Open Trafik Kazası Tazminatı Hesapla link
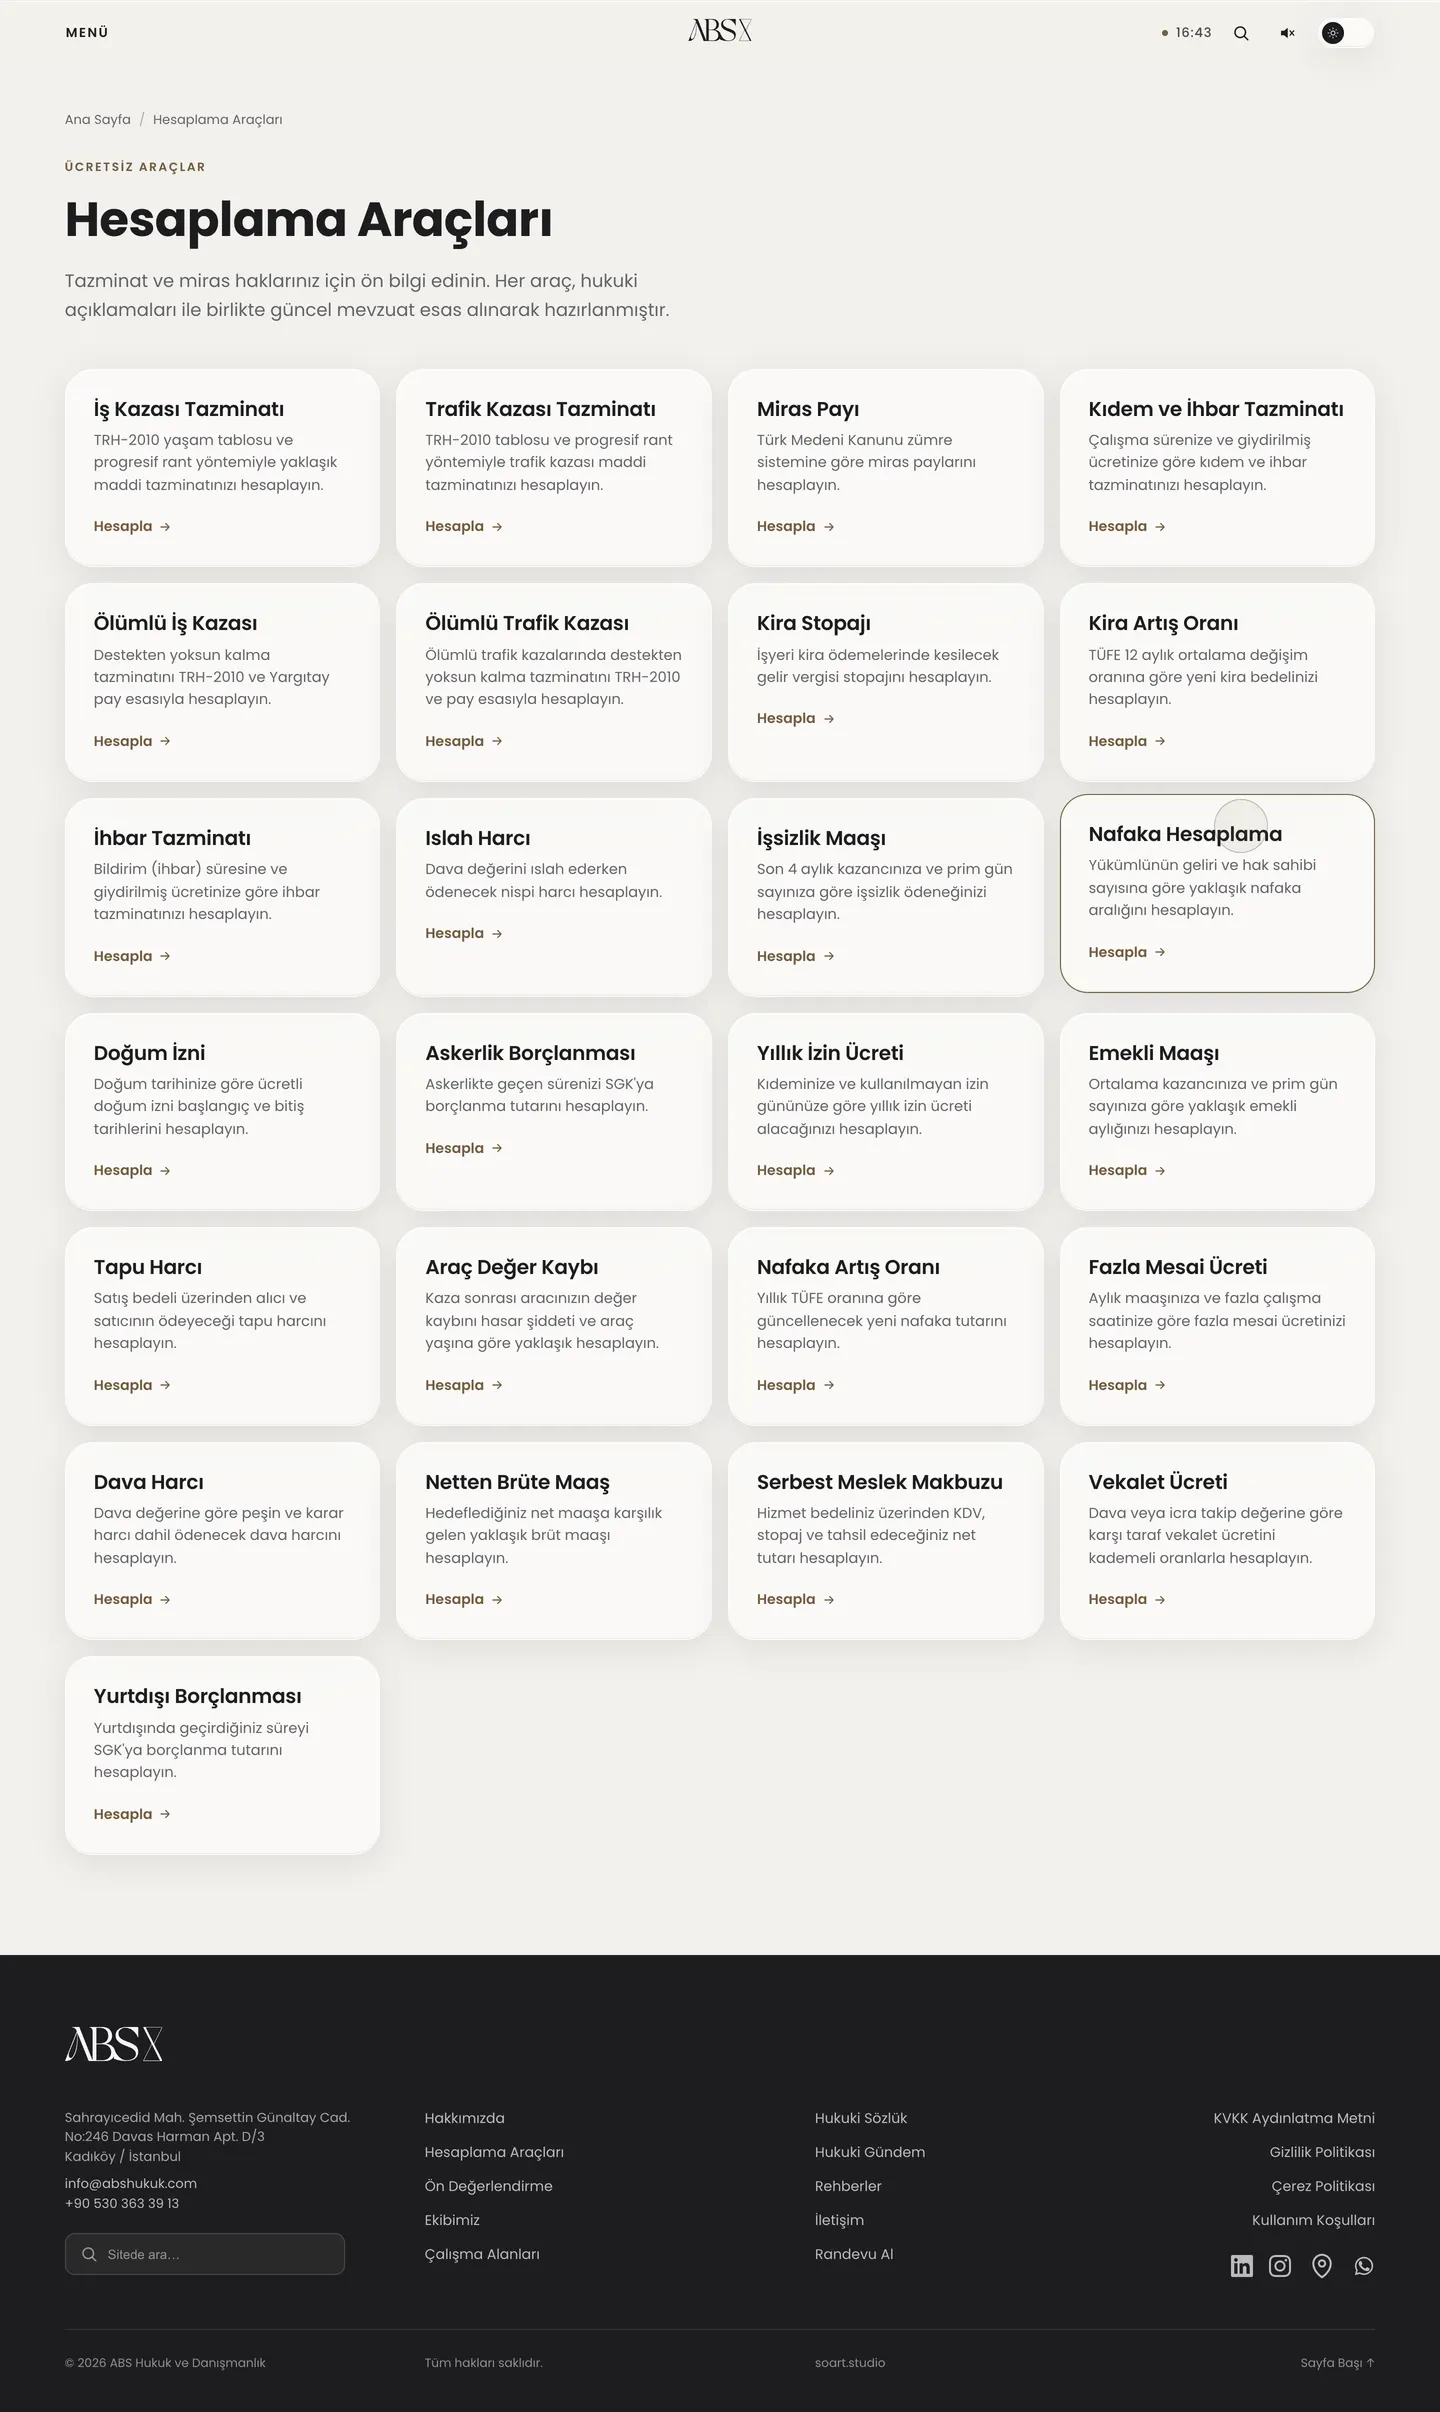This screenshot has height=2412, width=1440. (463, 527)
